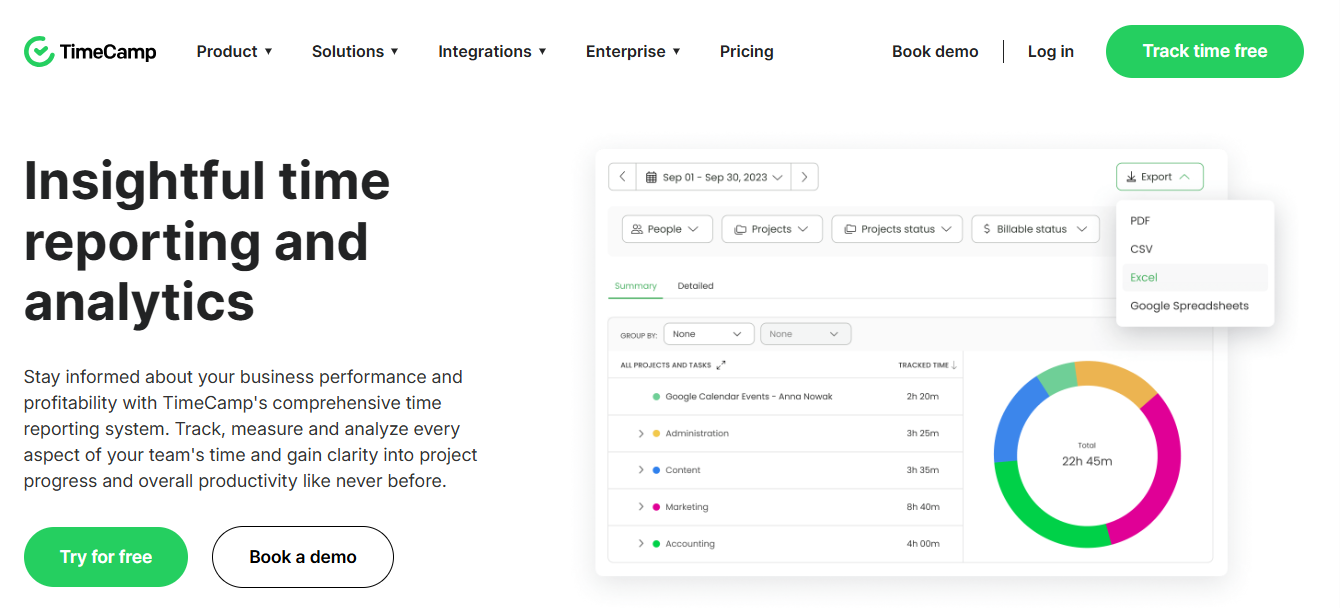Click the green dot beside Accounting

656,544
